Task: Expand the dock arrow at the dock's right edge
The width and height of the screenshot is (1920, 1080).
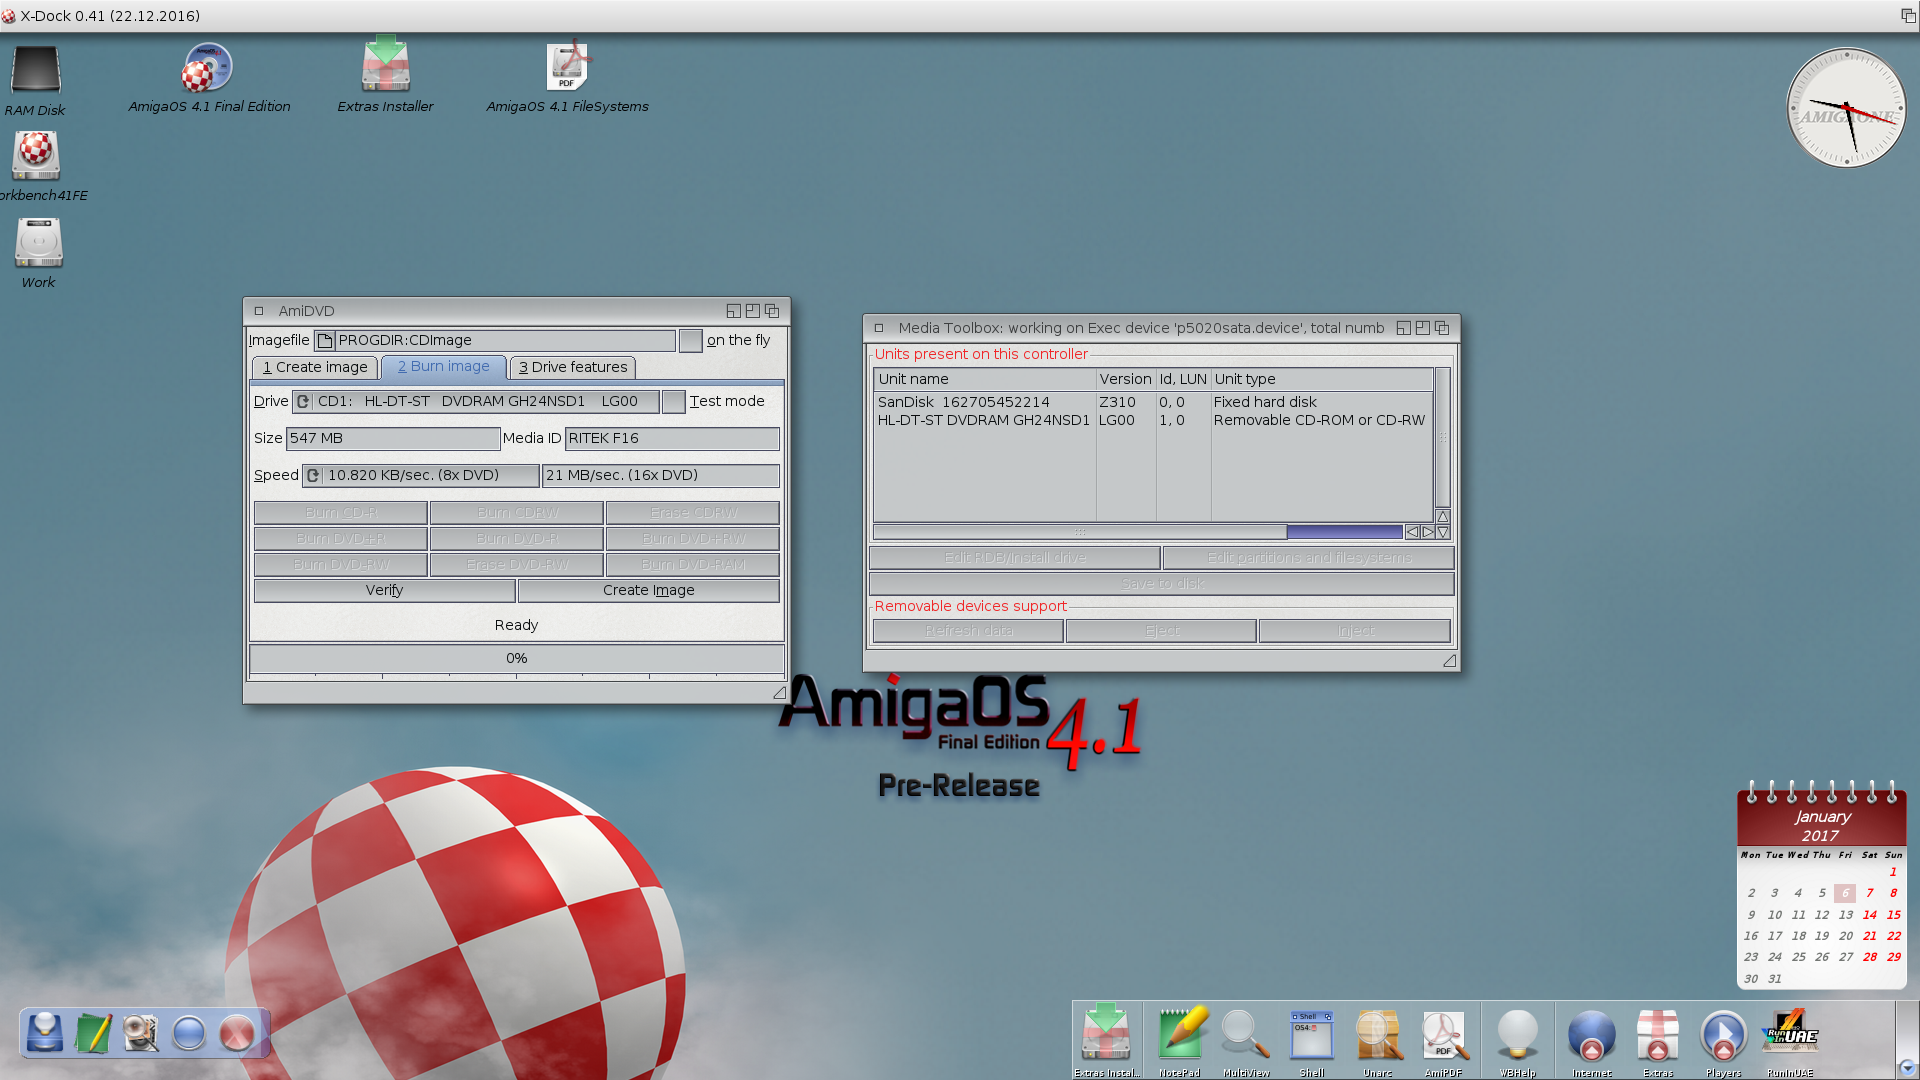Action: [1906, 1068]
